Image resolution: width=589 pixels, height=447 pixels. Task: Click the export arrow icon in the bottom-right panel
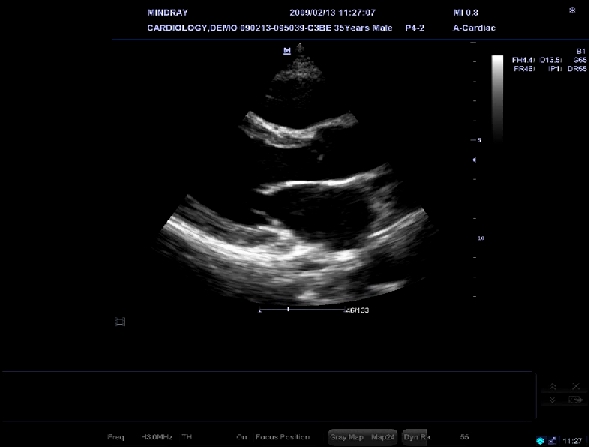575,400
